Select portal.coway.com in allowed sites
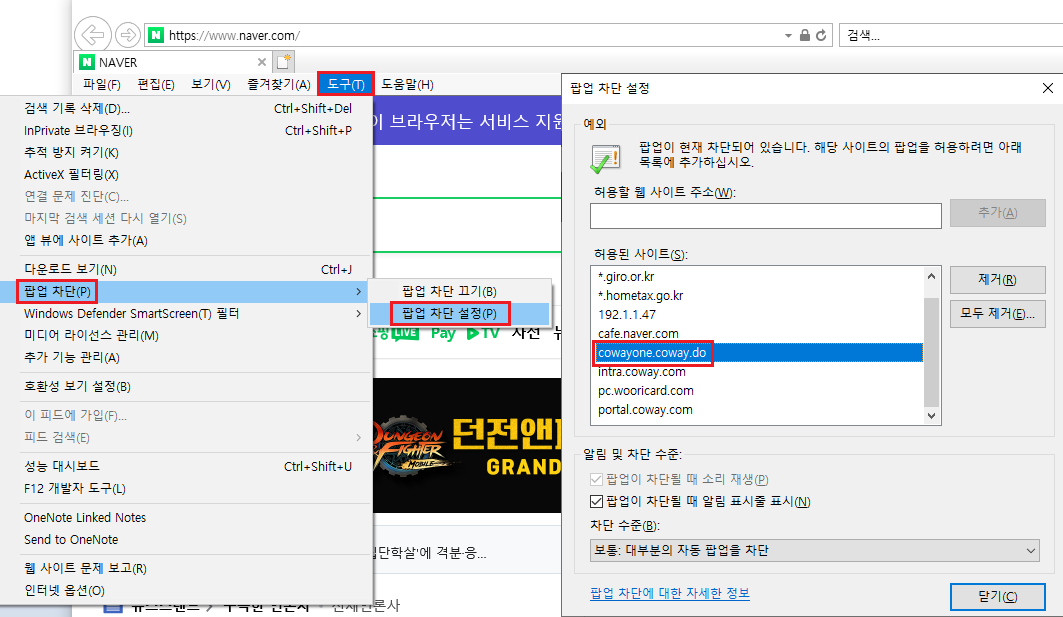Screen dimensions: 1063x617 tap(757, 410)
